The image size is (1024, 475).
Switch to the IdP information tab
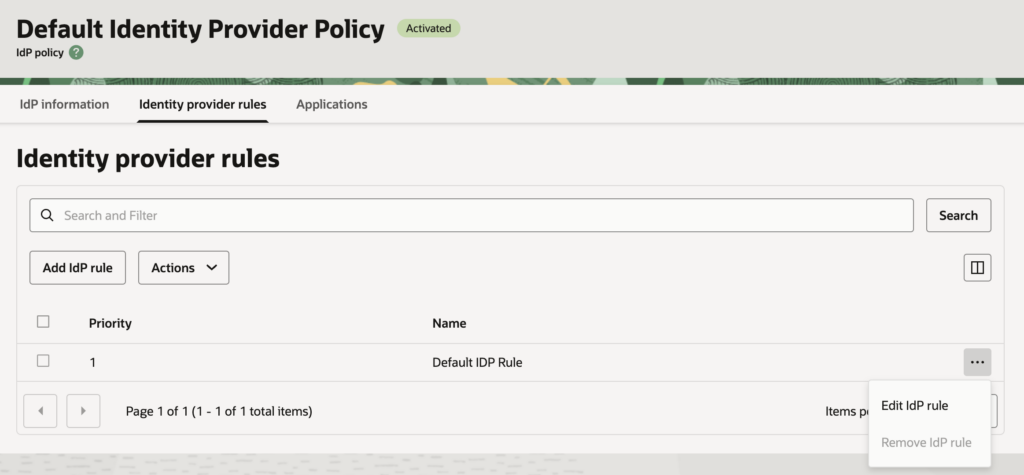coord(64,104)
